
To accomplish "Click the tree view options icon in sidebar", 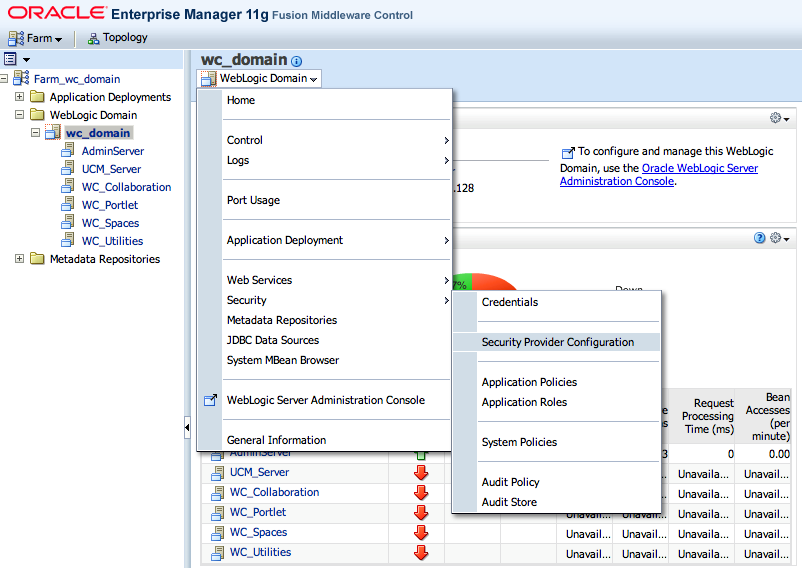I will (x=11, y=60).
